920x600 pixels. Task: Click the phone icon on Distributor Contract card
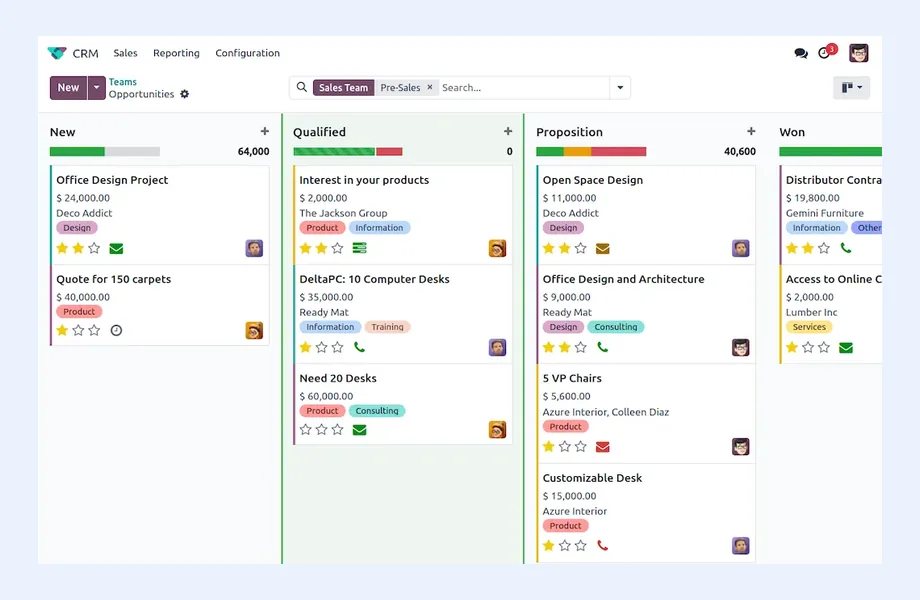tap(845, 248)
